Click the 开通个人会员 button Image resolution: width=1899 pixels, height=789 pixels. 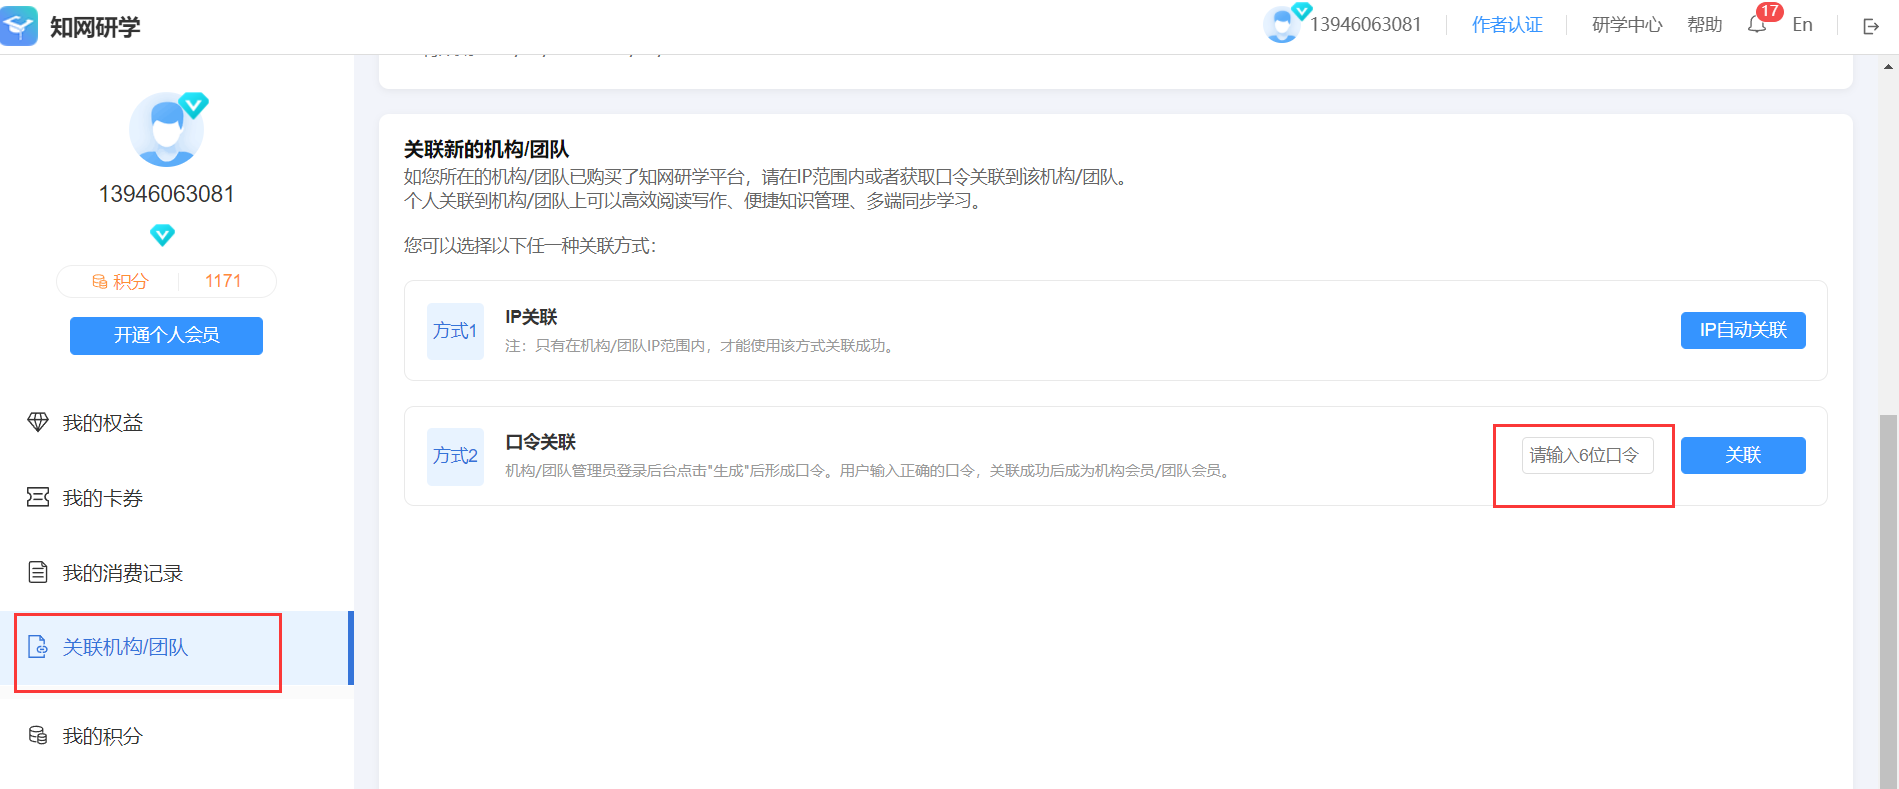(x=166, y=335)
